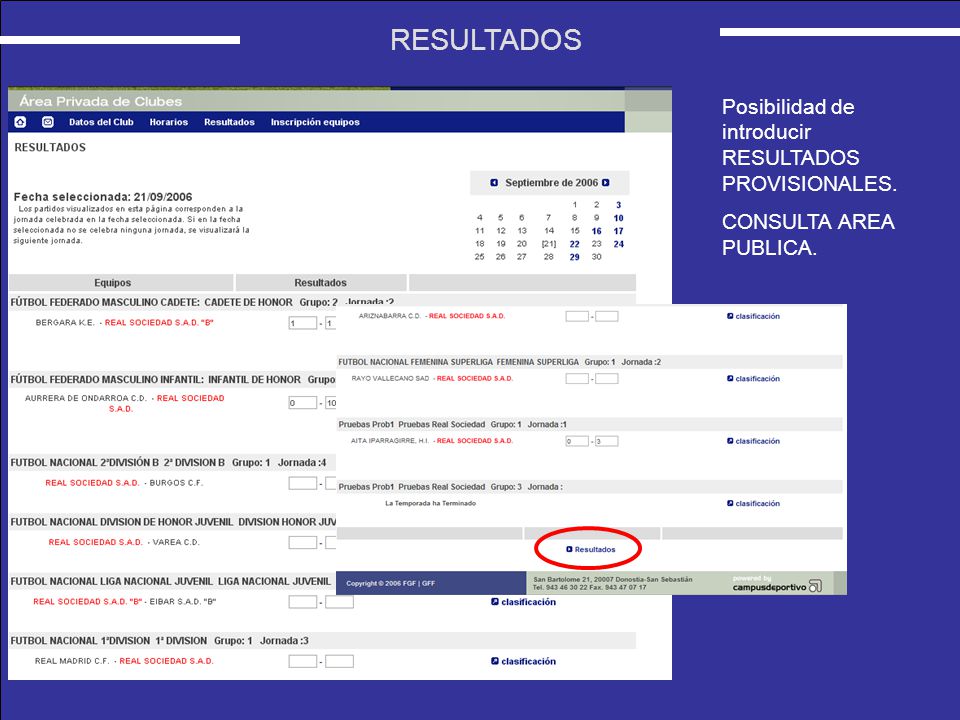Image resolution: width=960 pixels, height=720 pixels.
Task: Click the Resultados column header
Action: [320, 283]
